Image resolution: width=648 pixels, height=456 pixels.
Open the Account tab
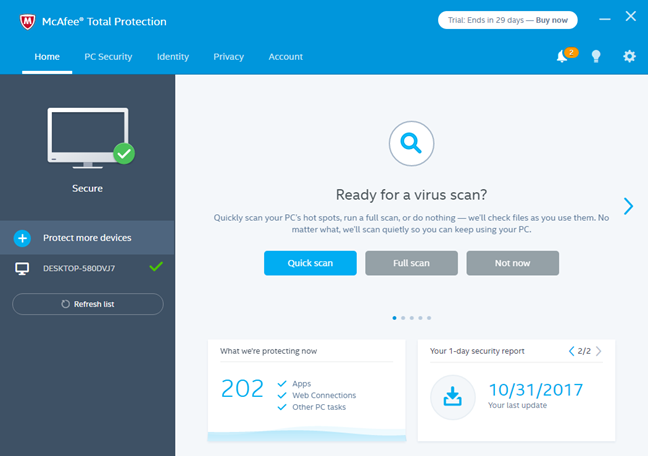[286, 57]
